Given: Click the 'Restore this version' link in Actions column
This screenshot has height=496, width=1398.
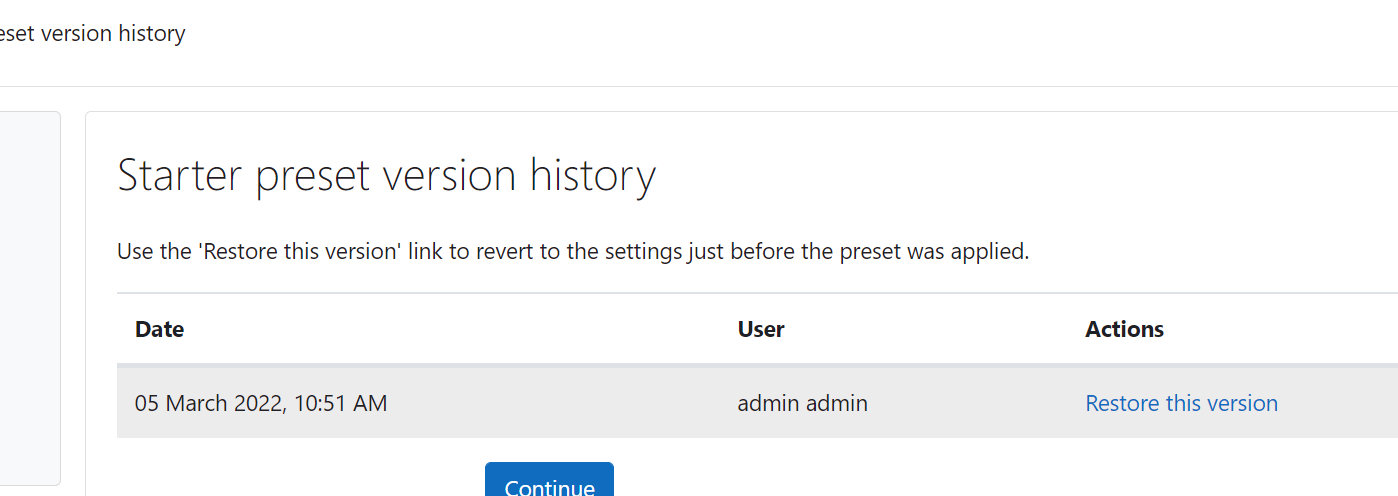Looking at the screenshot, I should pos(1181,403).
